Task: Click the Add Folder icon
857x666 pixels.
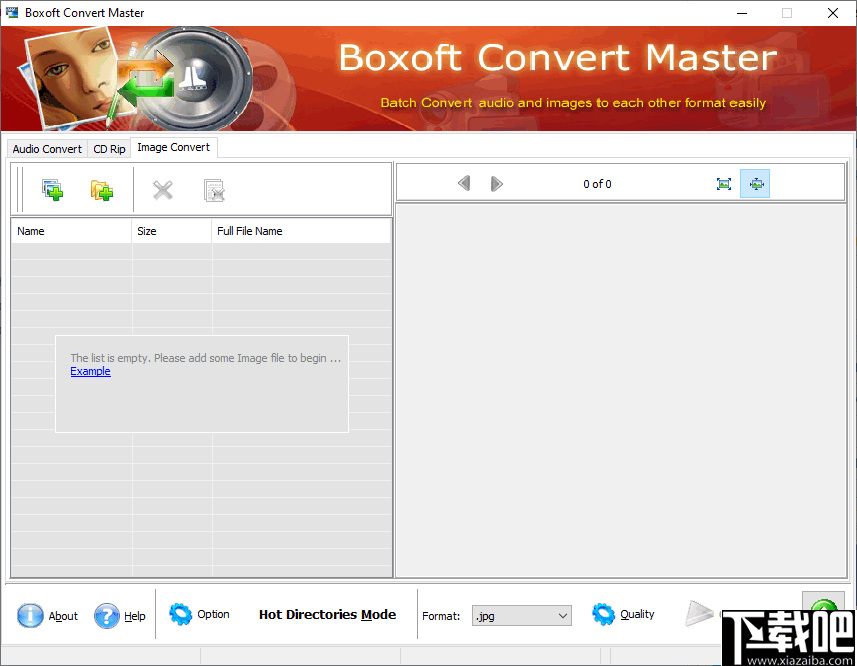Action: [101, 189]
